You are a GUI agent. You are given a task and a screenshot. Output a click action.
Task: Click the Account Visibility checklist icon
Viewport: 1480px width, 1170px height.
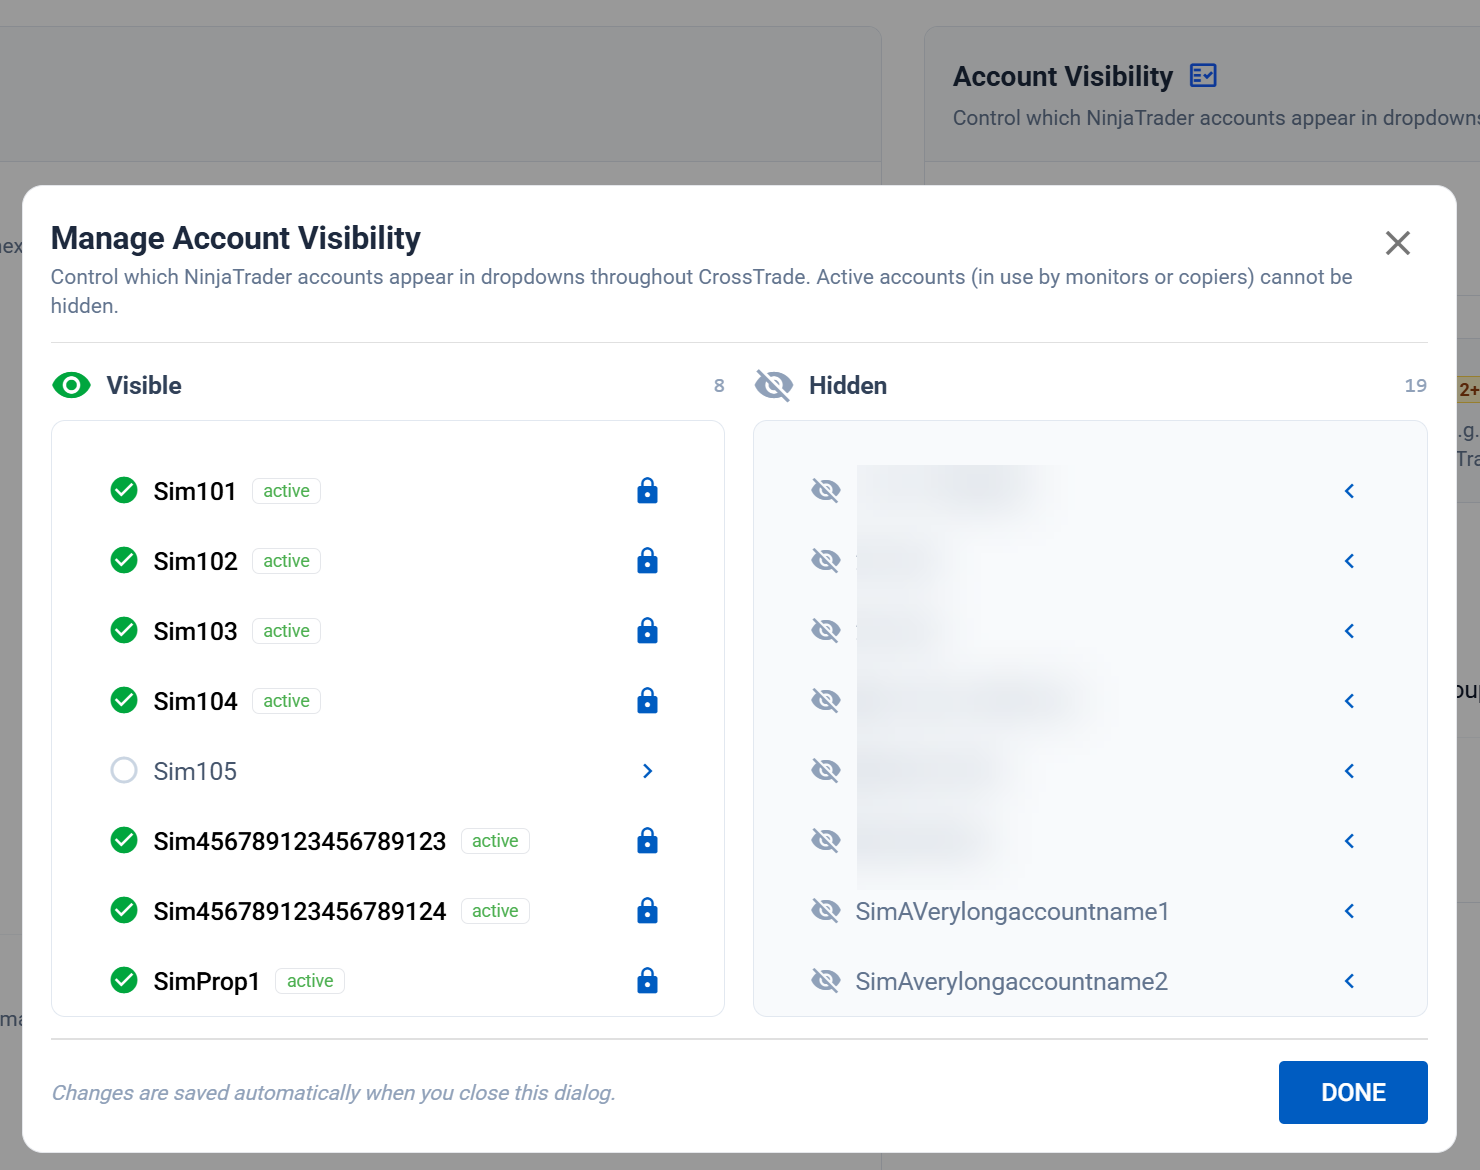pyautogui.click(x=1203, y=75)
